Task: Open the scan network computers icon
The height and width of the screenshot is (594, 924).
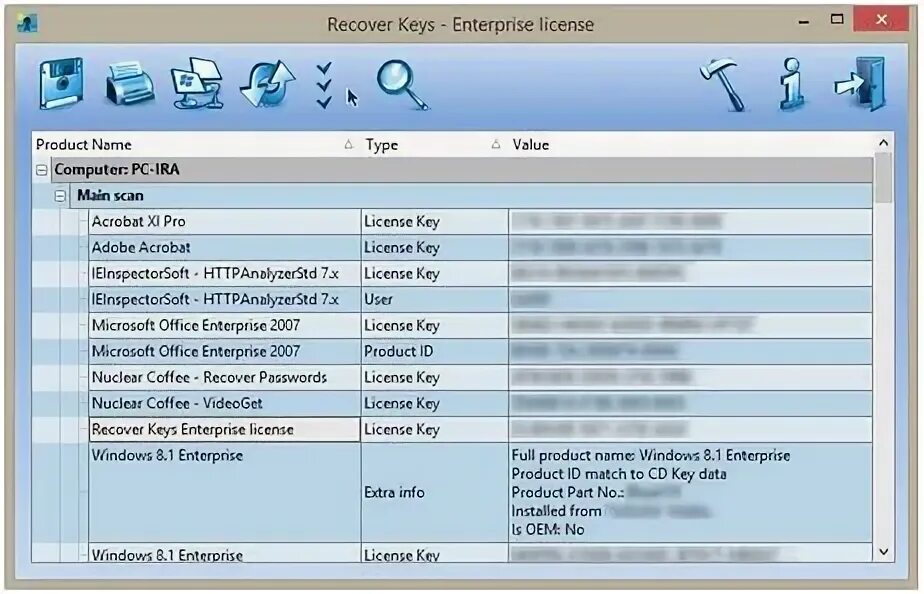Action: [197, 83]
